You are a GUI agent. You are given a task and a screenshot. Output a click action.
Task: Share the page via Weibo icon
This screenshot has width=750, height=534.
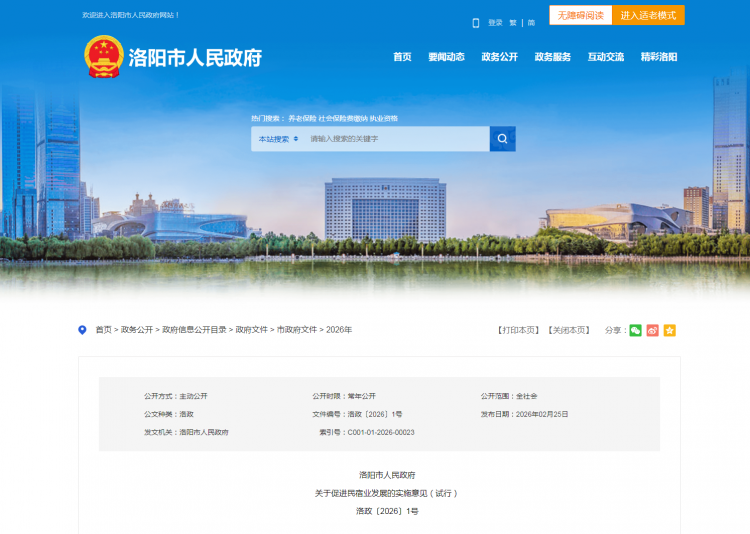[652, 330]
